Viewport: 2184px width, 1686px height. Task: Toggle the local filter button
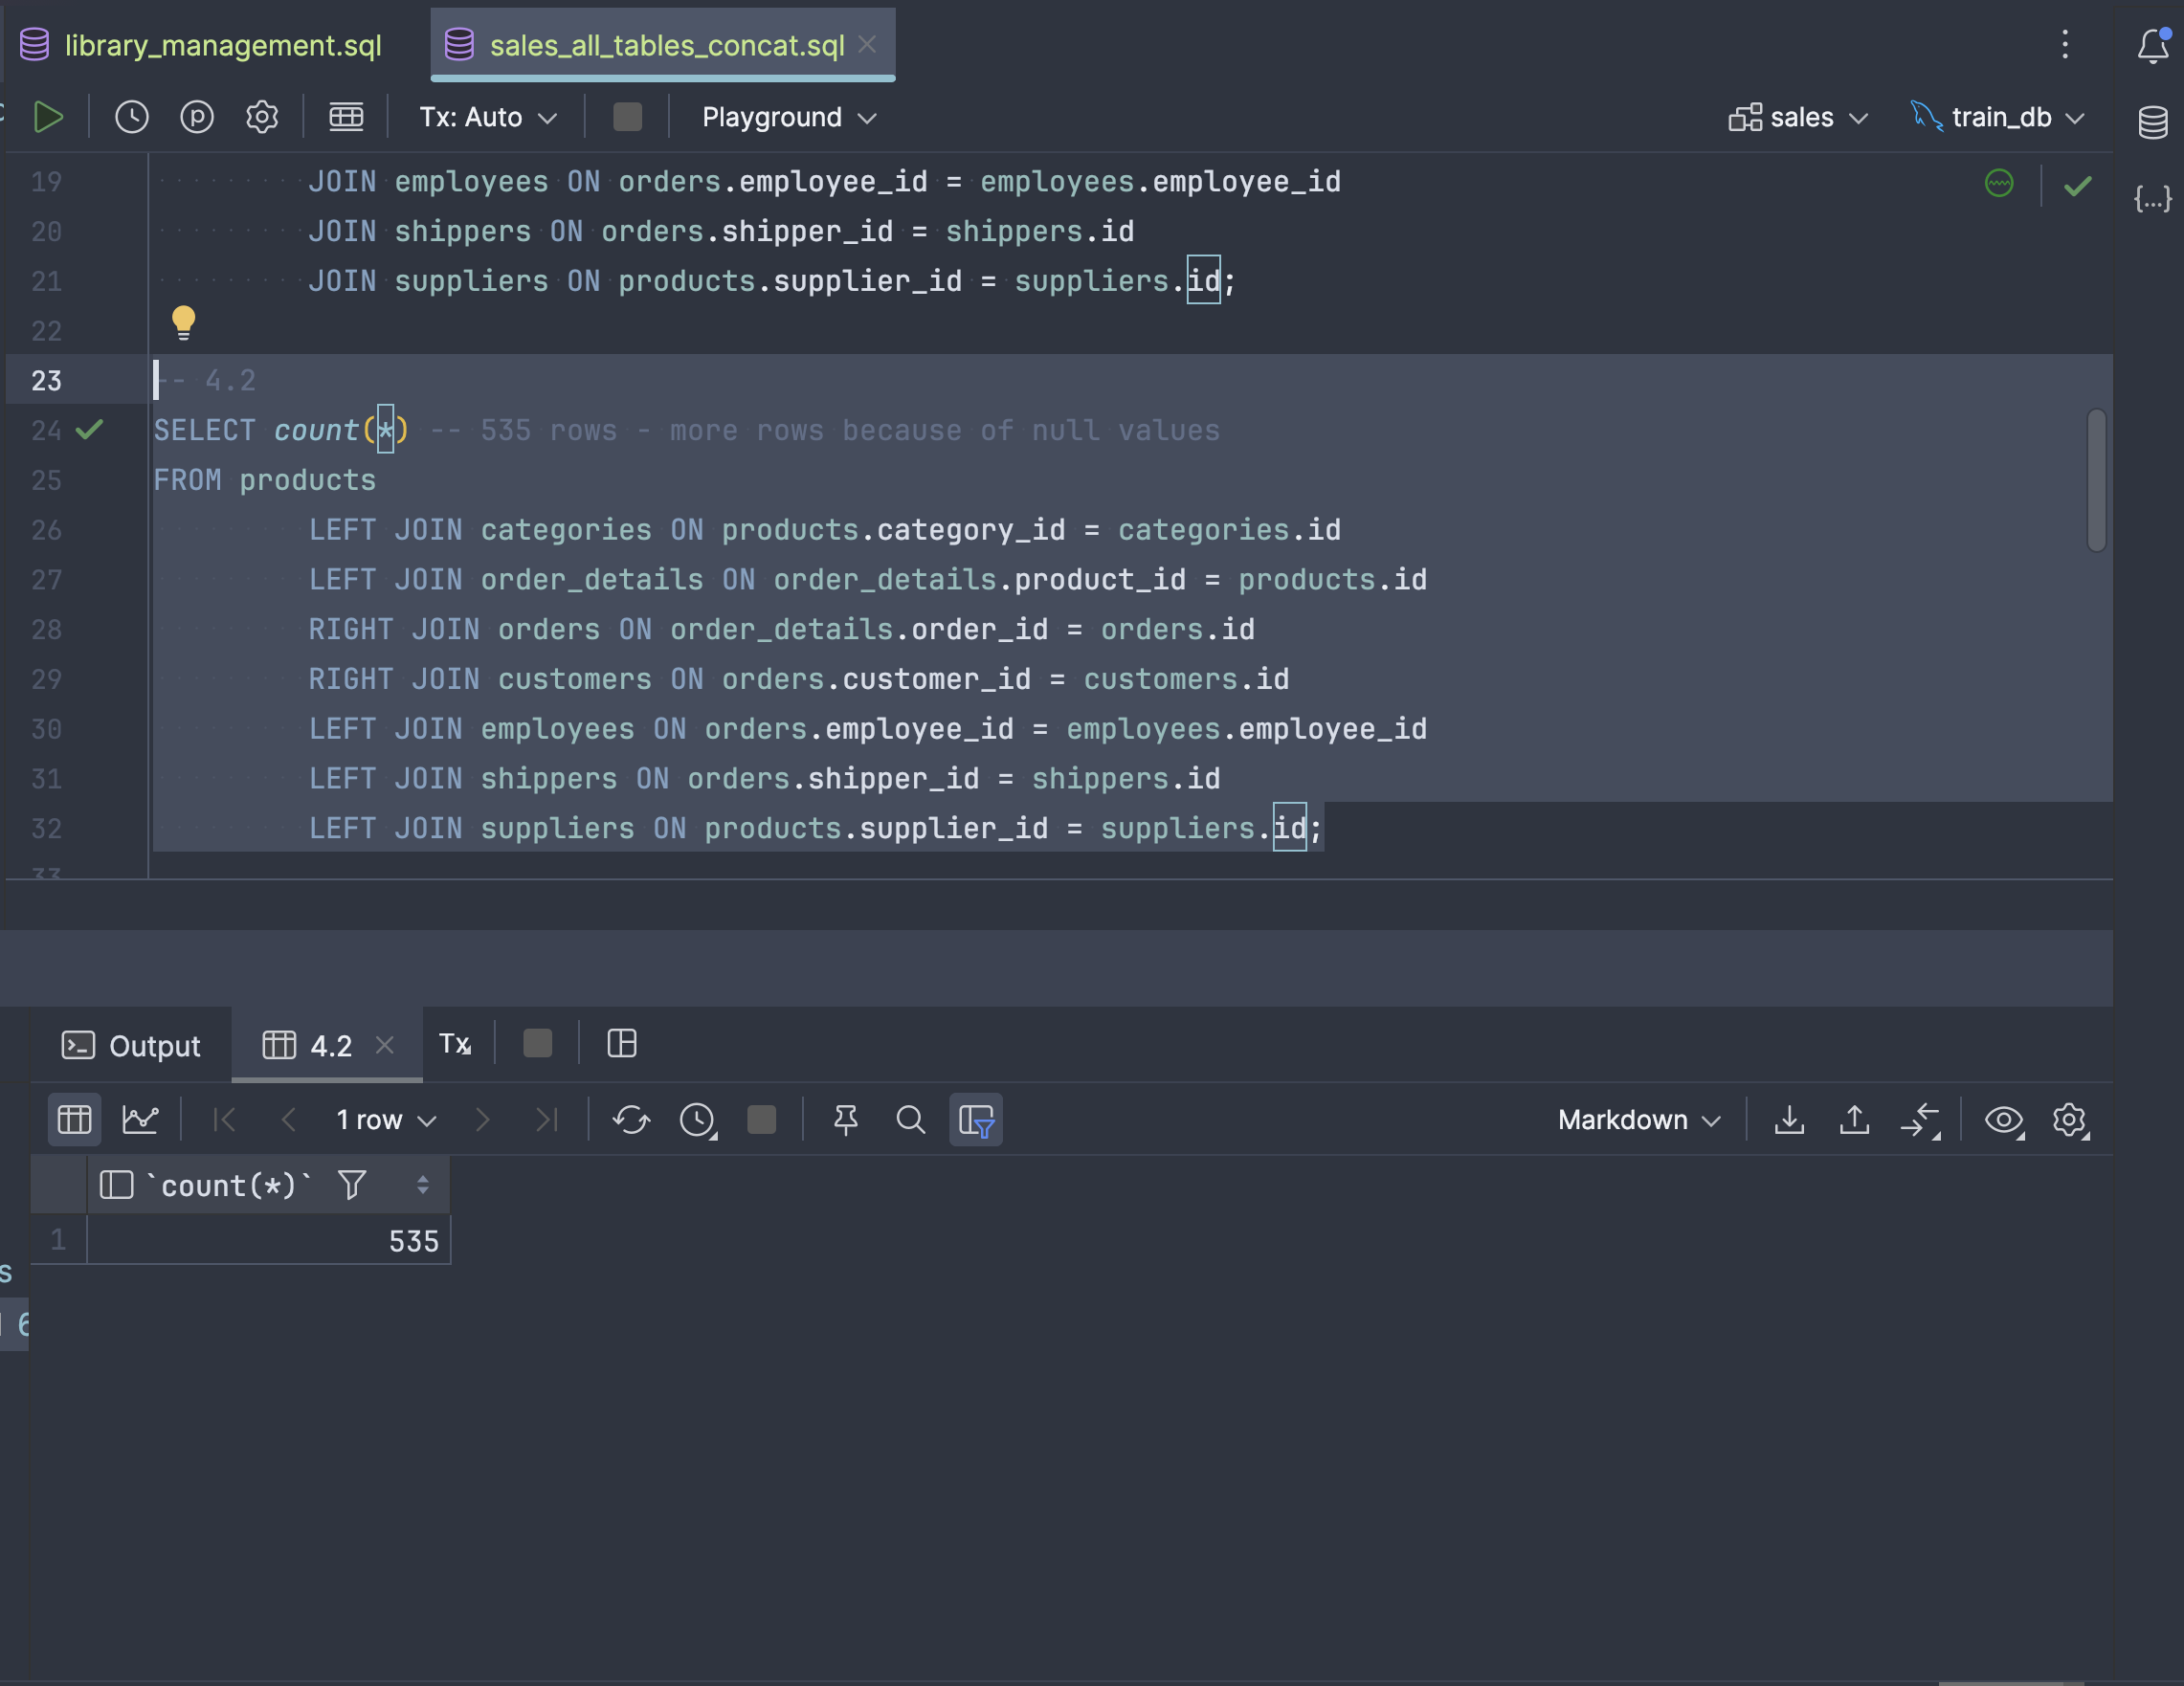coord(975,1119)
